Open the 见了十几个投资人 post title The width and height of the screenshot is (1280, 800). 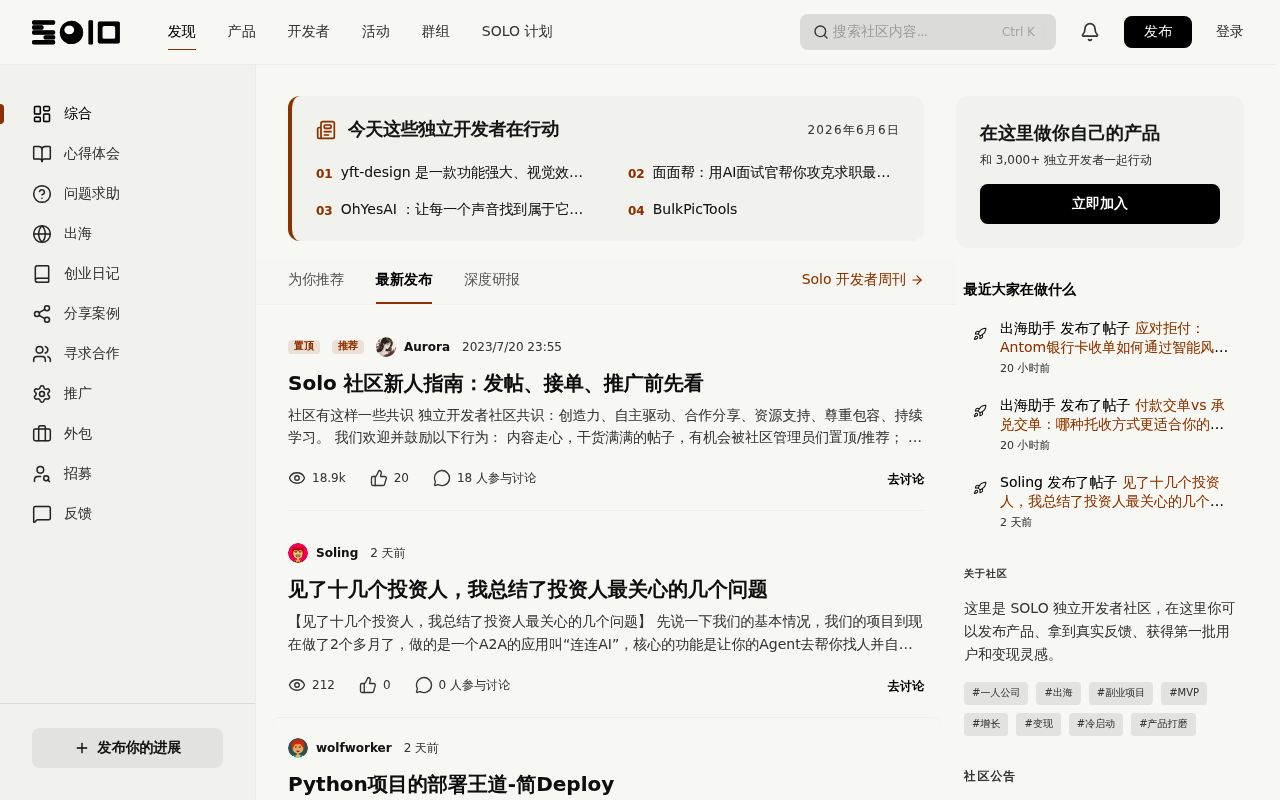[x=528, y=589]
